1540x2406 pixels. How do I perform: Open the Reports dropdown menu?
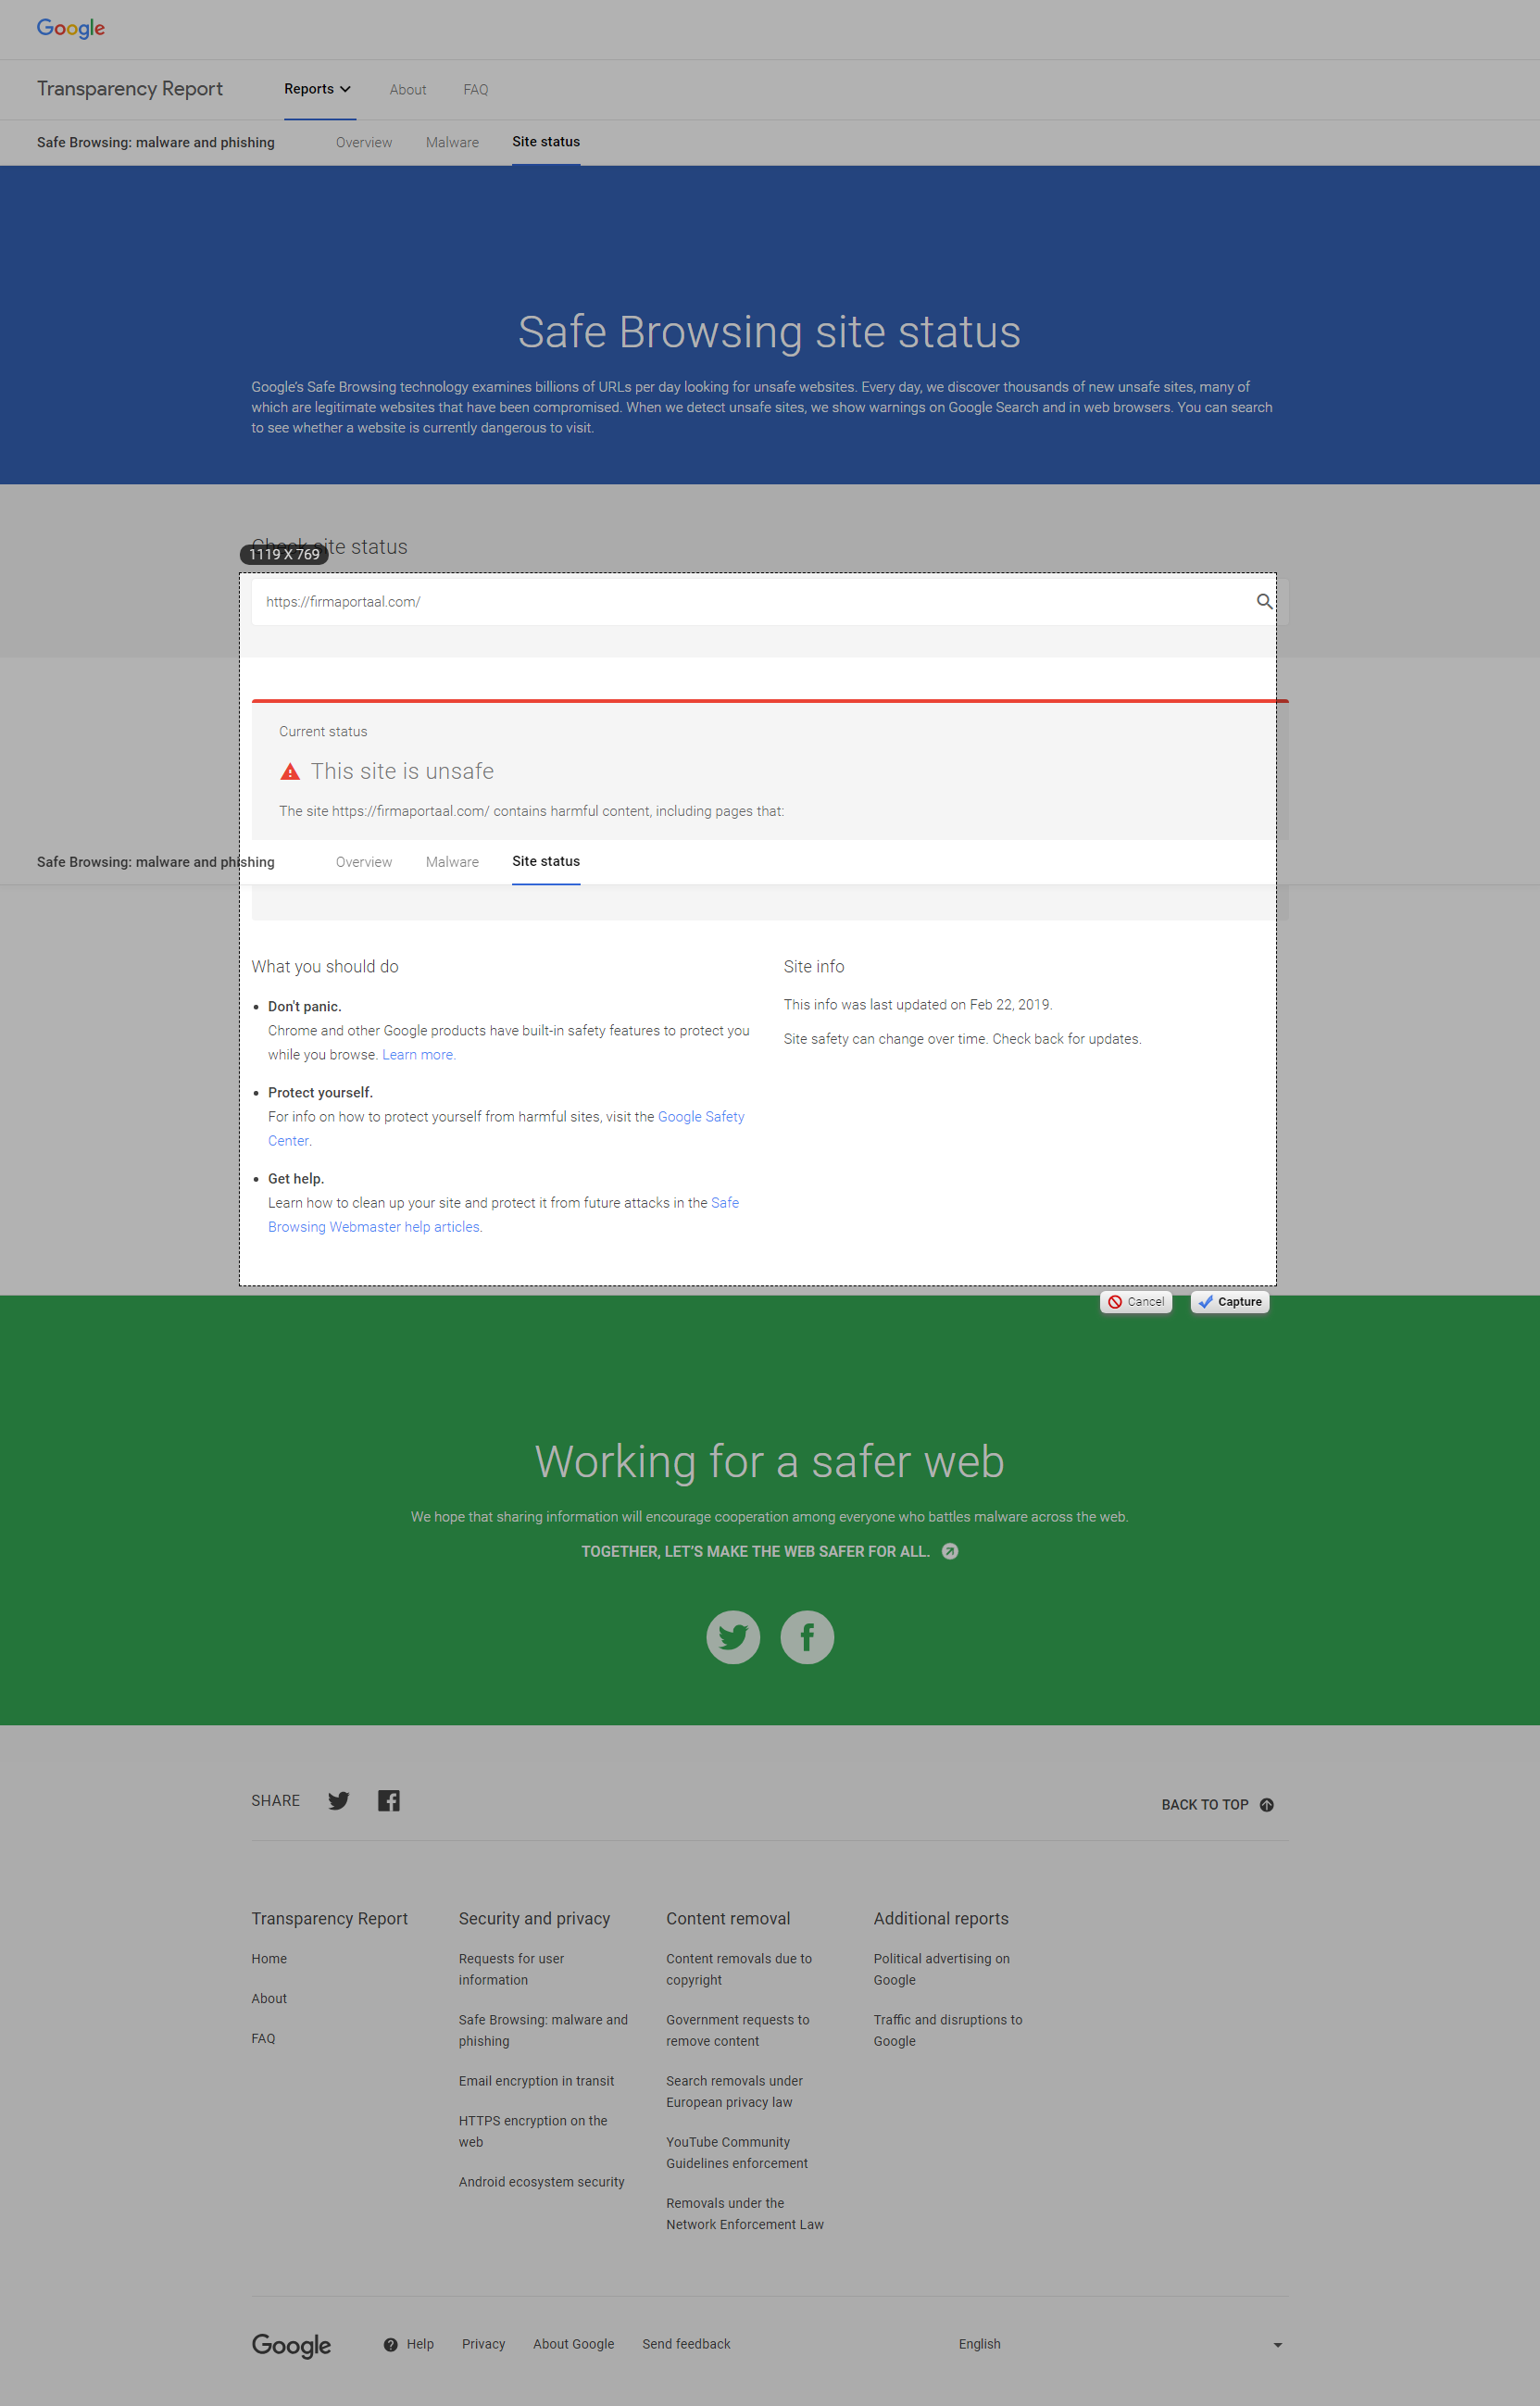(318, 89)
